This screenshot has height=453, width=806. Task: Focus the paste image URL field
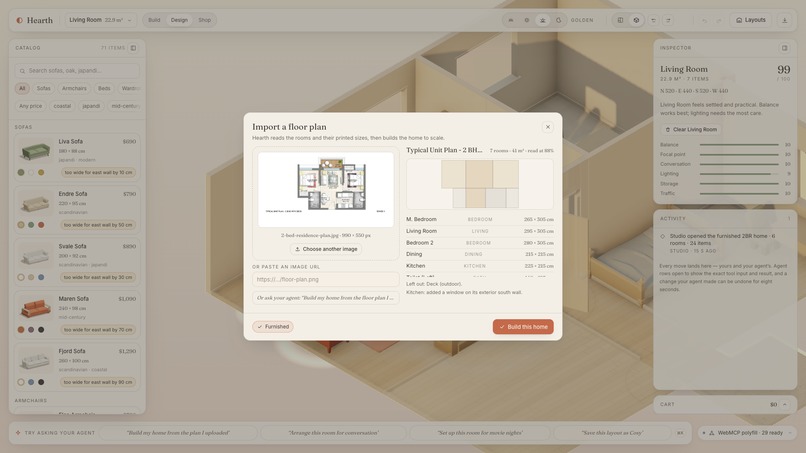pos(325,279)
